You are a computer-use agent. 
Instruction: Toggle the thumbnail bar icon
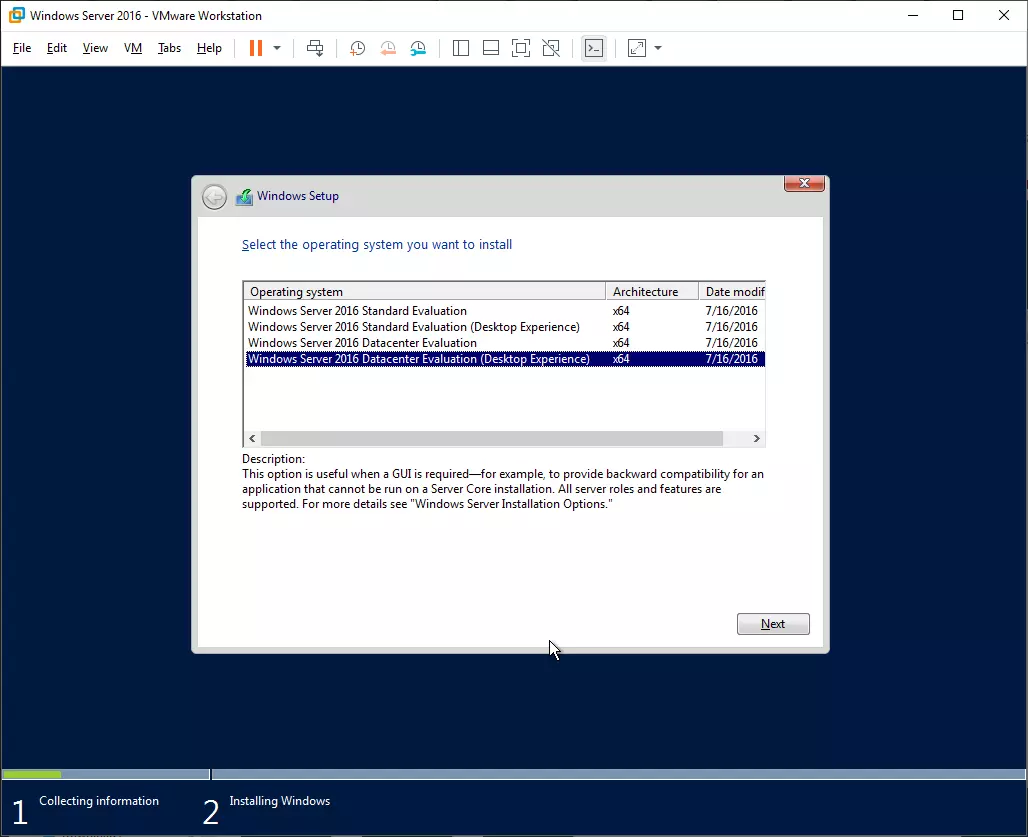coord(491,48)
